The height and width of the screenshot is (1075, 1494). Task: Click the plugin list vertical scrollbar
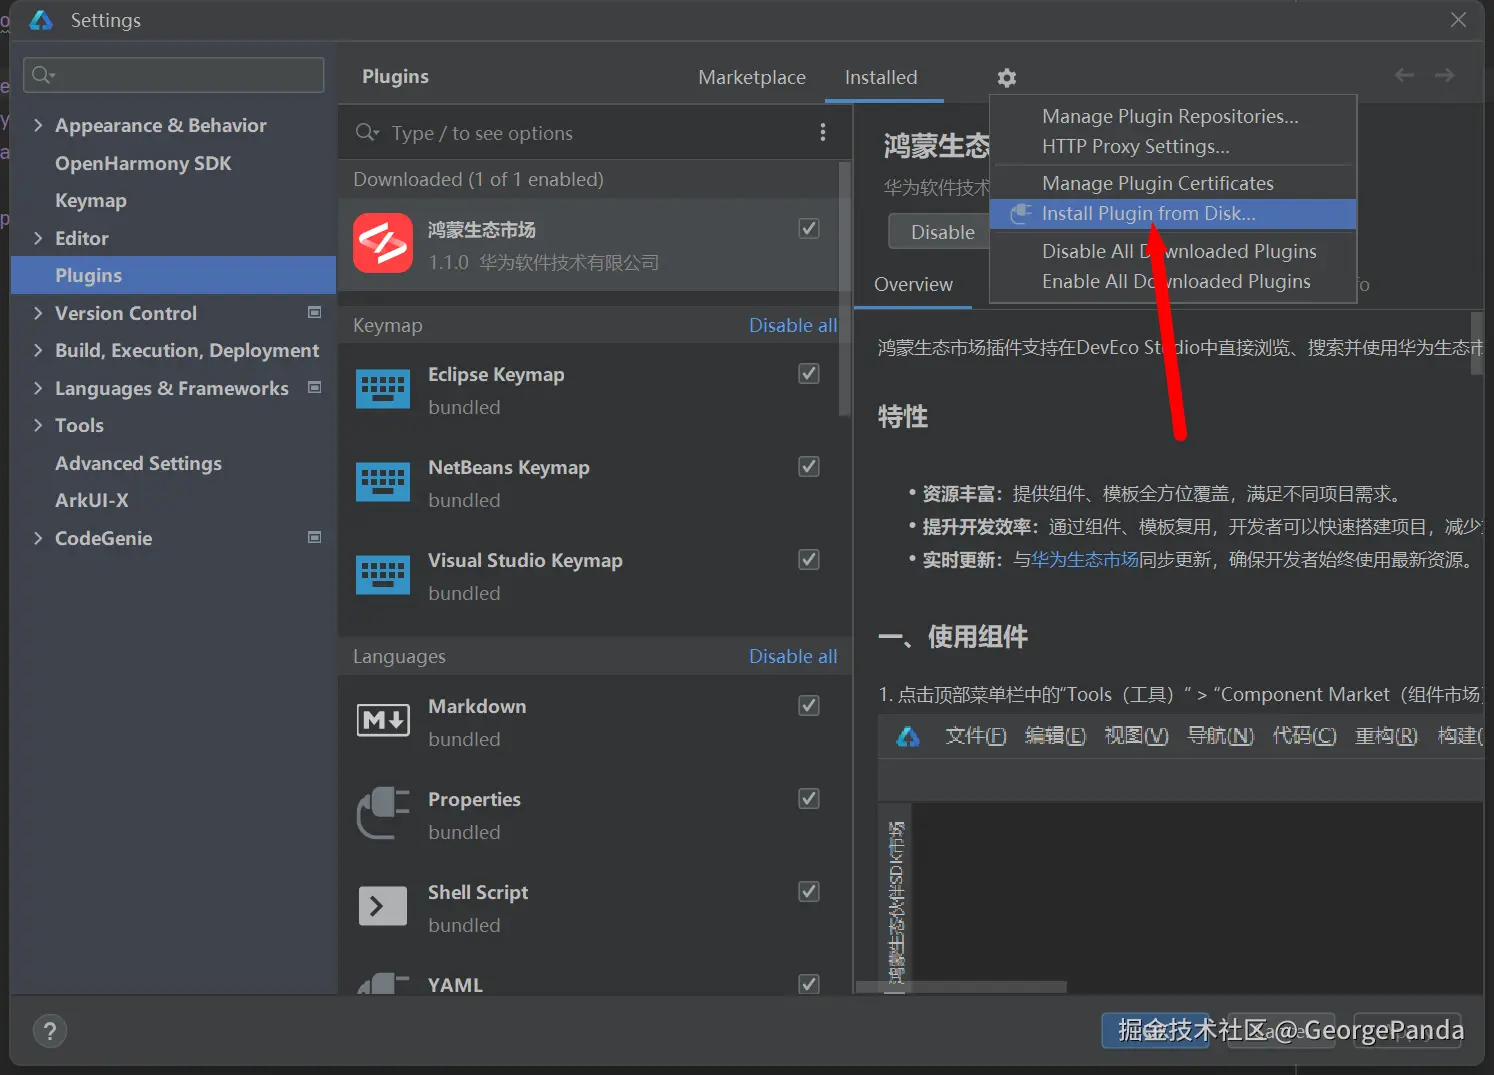pyautogui.click(x=845, y=290)
